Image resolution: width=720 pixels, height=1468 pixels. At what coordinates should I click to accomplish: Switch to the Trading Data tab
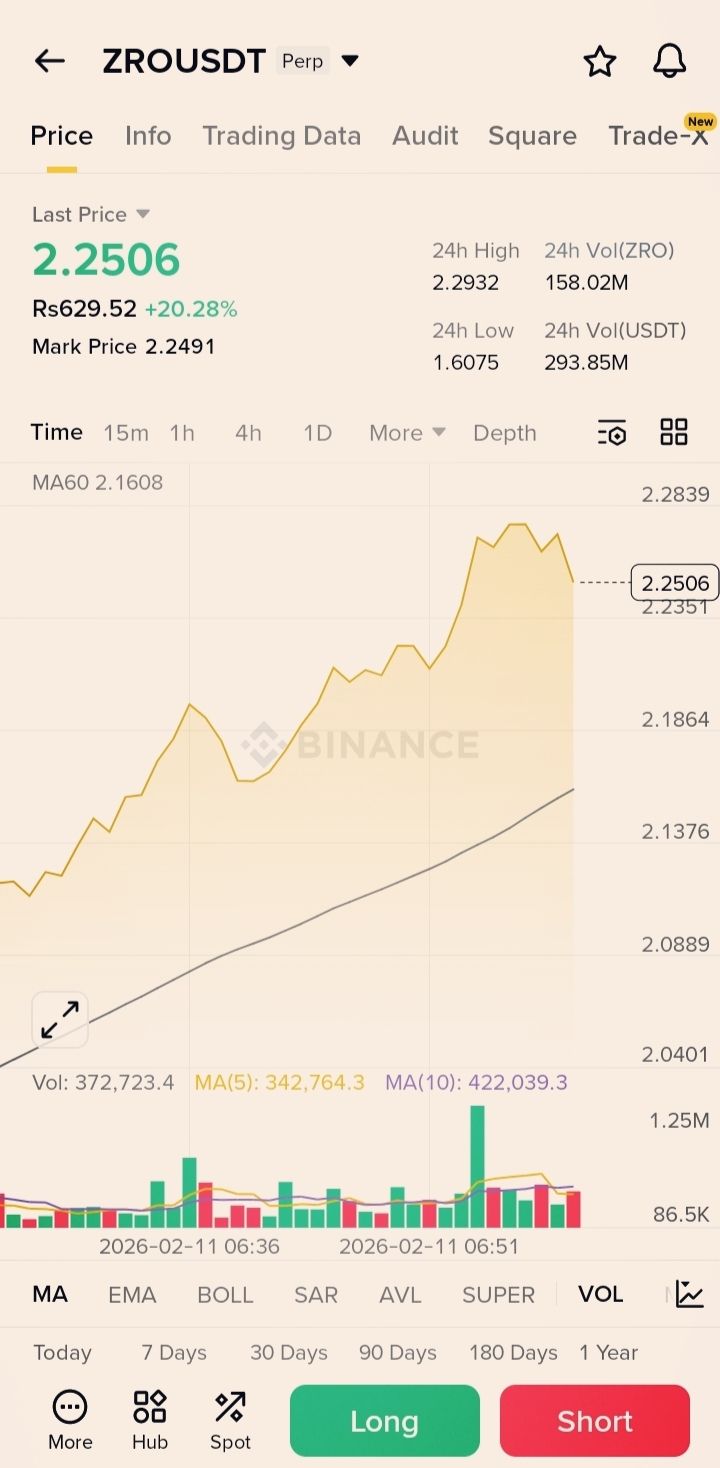pyautogui.click(x=281, y=136)
